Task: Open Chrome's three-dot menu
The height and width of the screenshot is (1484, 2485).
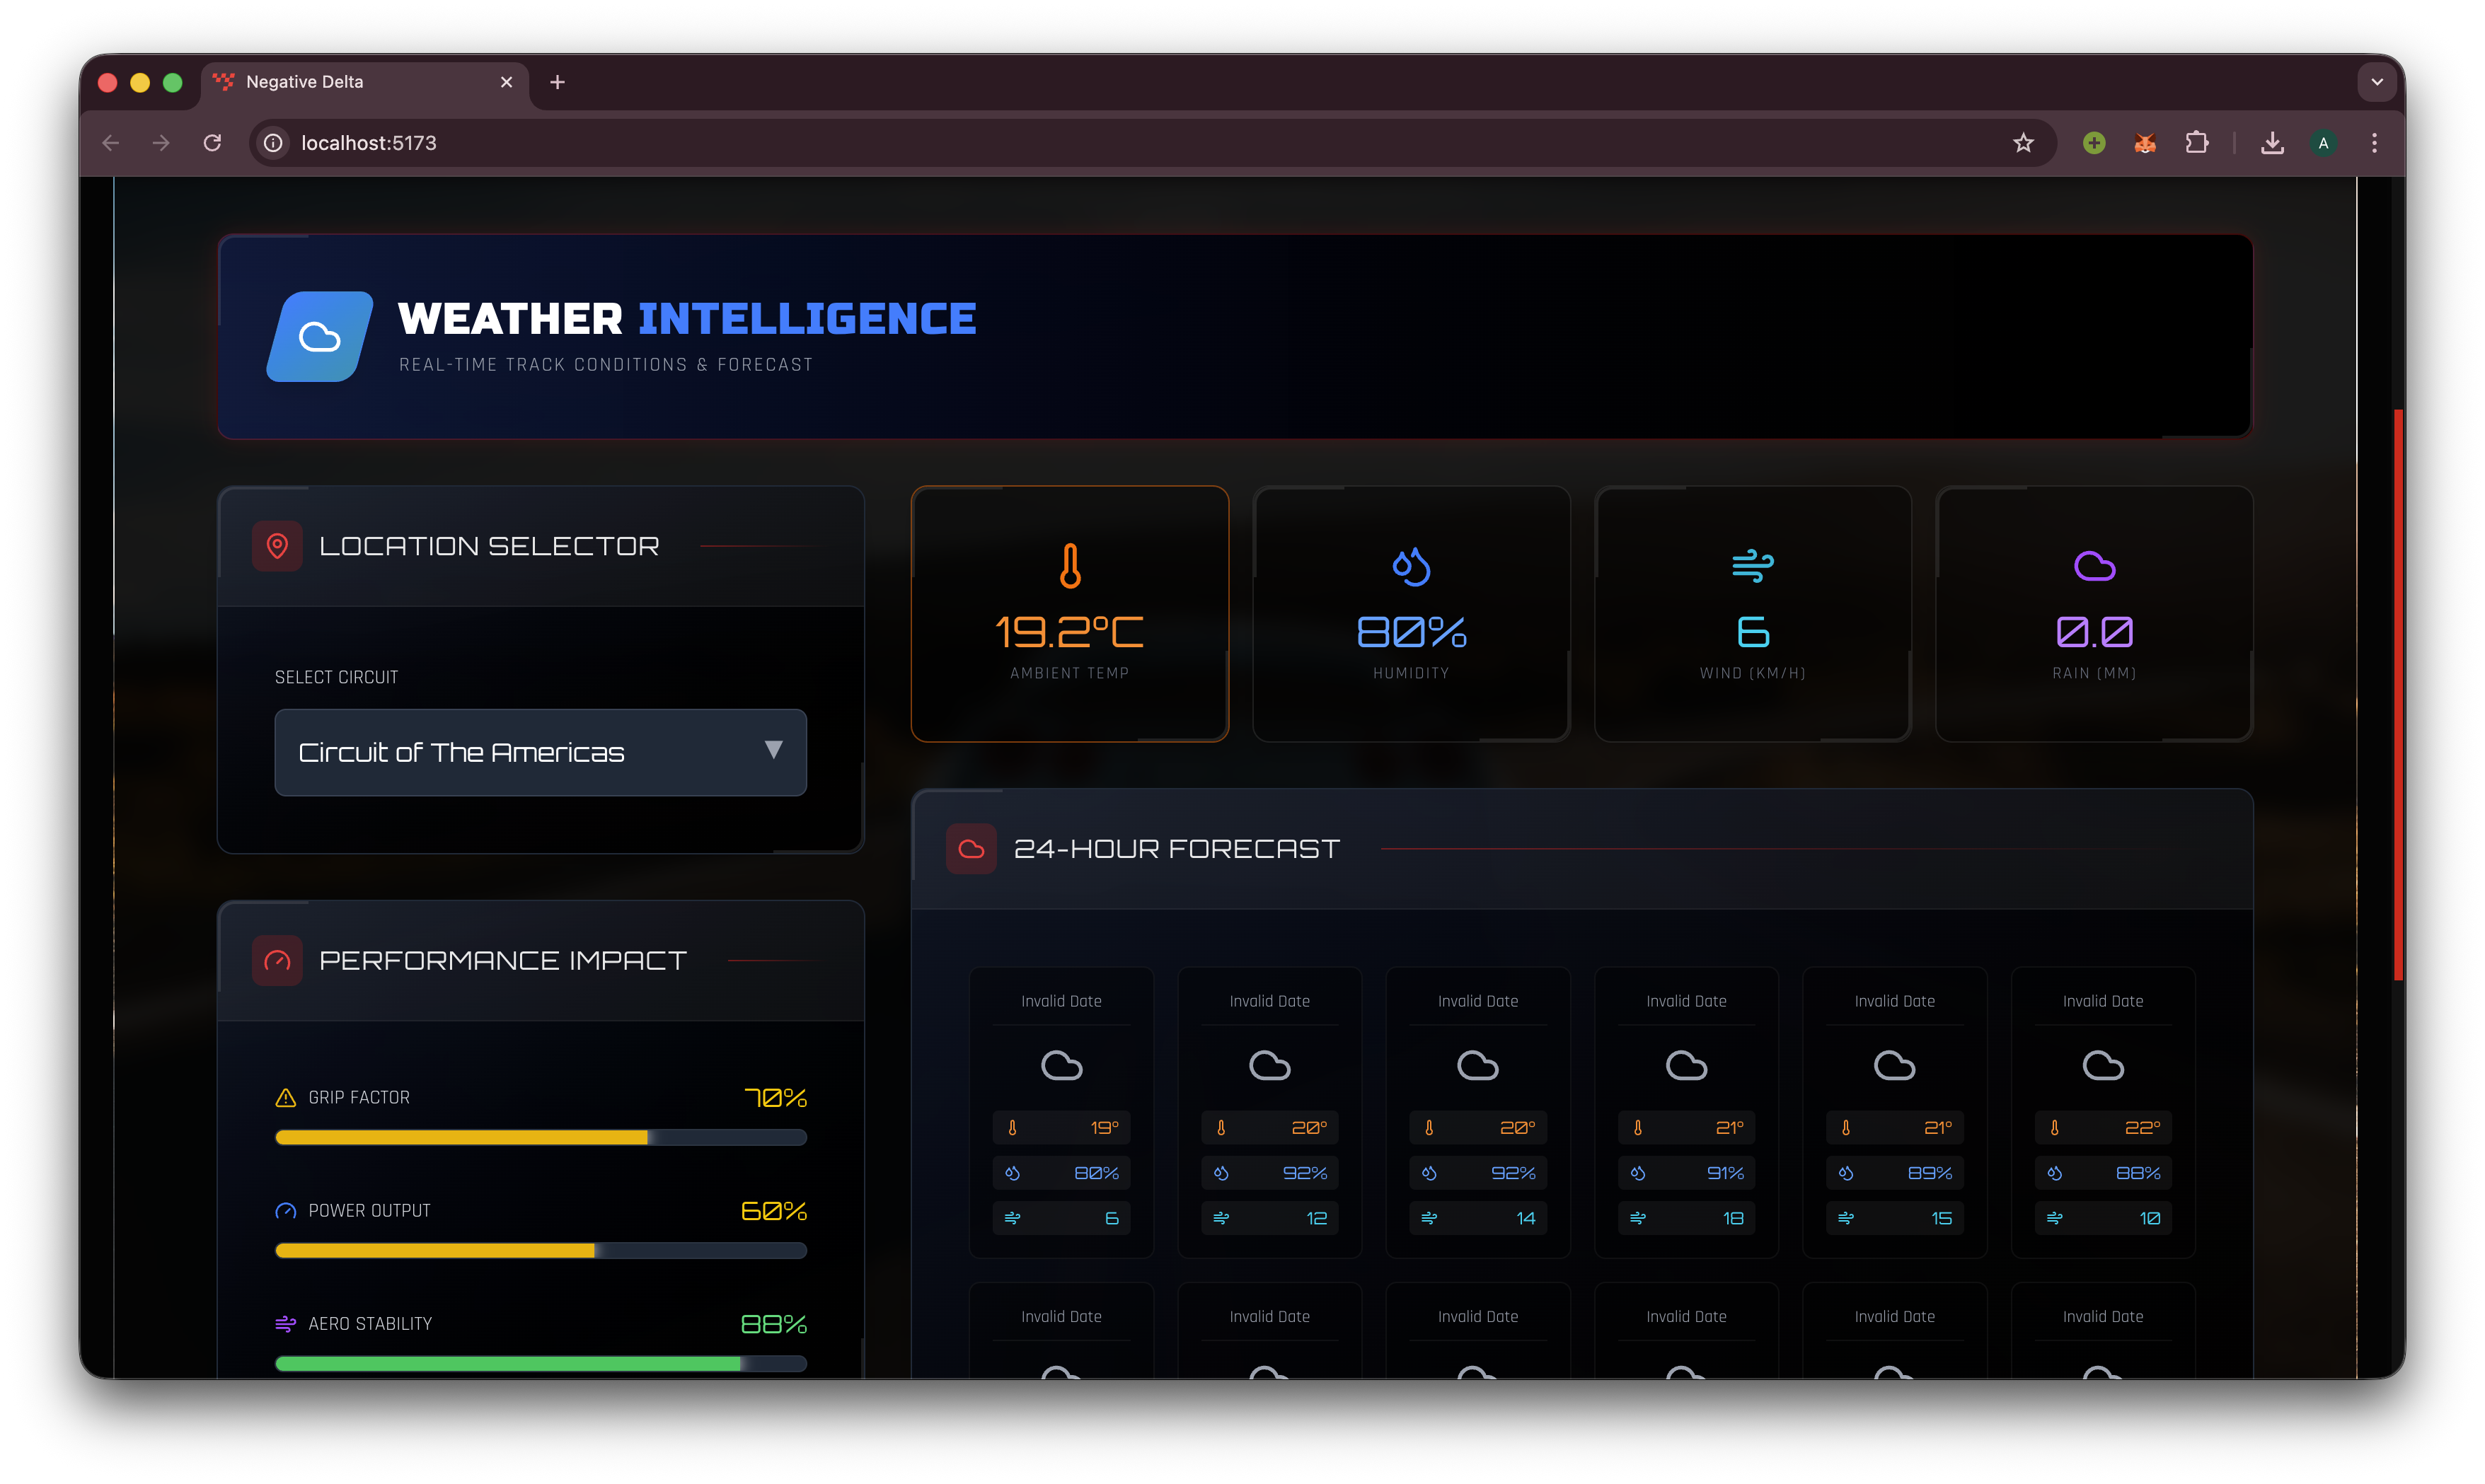Action: (x=2374, y=143)
